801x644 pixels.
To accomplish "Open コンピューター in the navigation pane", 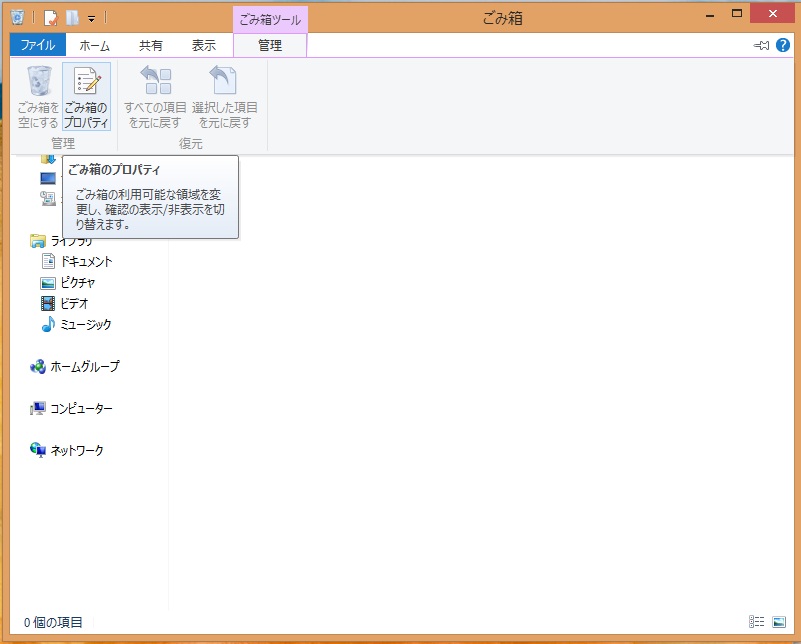I will pyautogui.click(x=81, y=409).
